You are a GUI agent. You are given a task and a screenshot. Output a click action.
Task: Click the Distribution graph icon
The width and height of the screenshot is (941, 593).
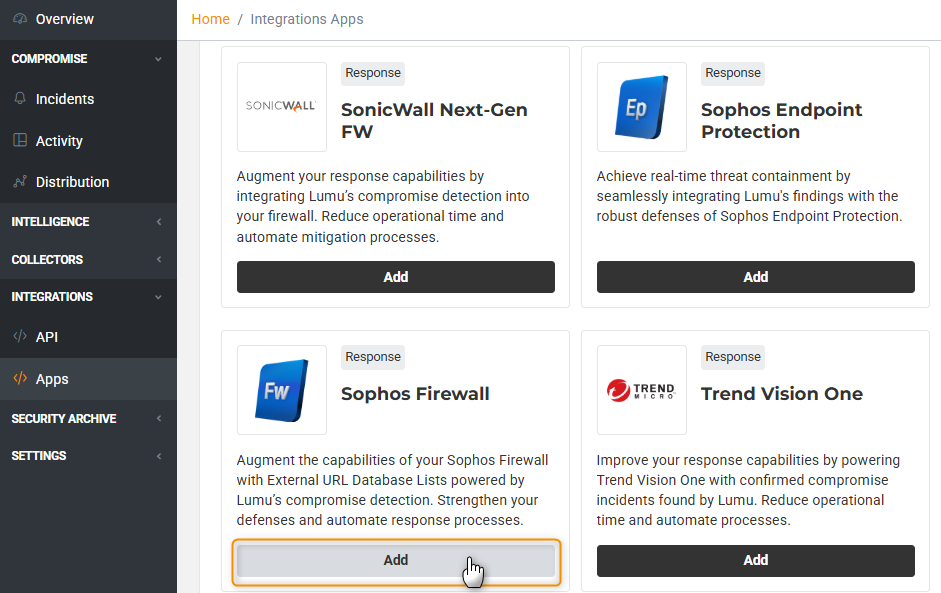[20, 182]
